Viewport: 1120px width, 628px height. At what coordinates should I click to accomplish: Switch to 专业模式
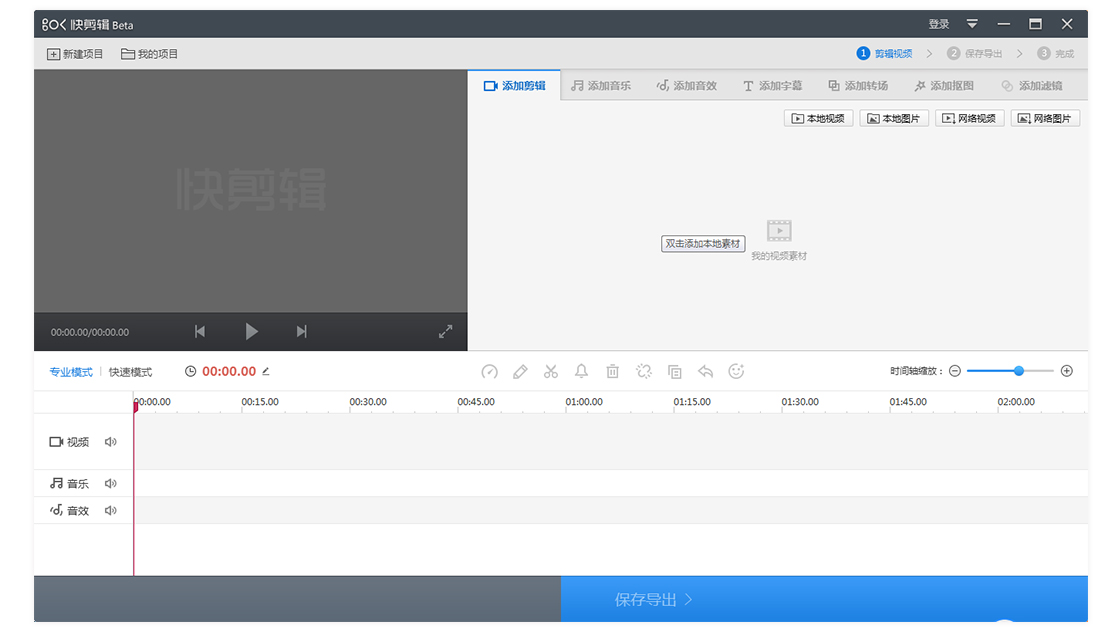pos(71,372)
